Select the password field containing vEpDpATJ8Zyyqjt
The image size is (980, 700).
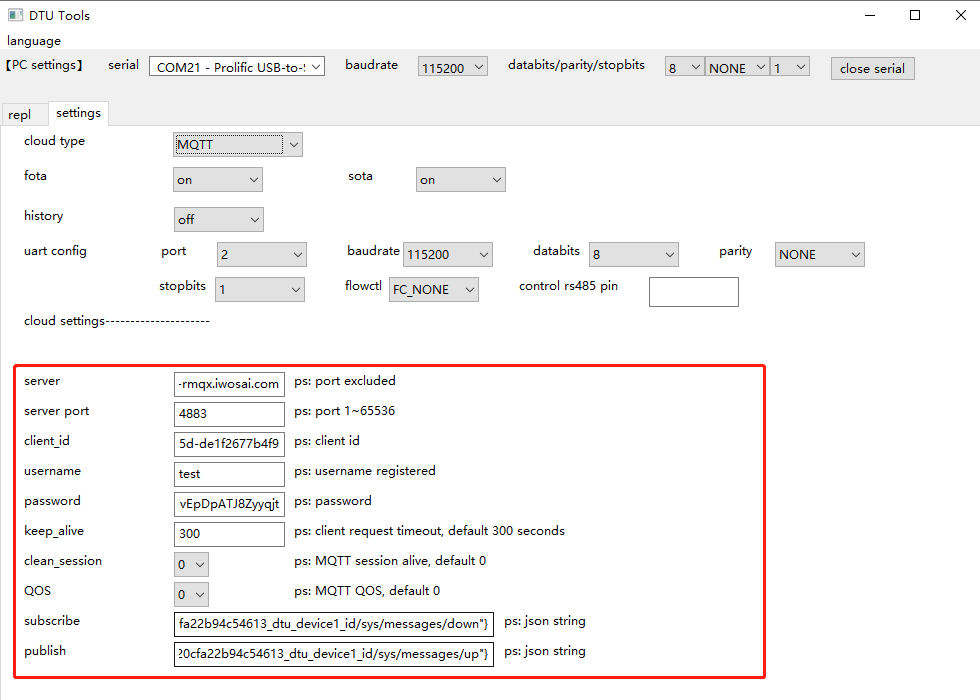(x=229, y=504)
